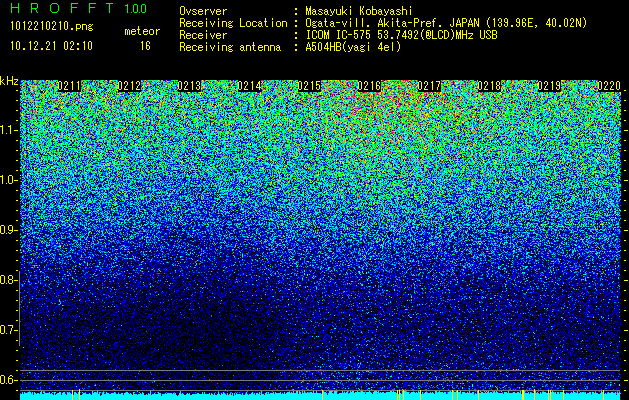Screen dimensions: 629x400
Task: Click the kHz axis unit label
Action: [x=9, y=81]
